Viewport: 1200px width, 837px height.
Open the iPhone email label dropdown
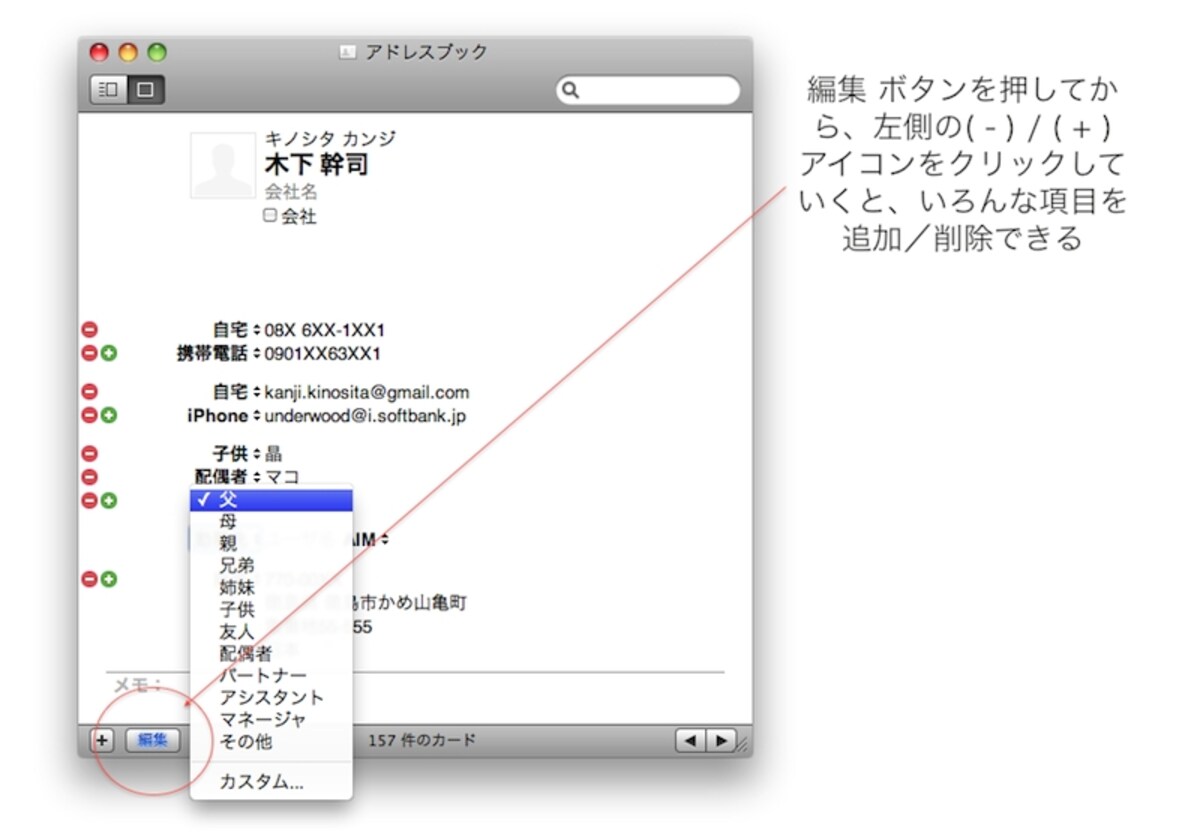pyautogui.click(x=256, y=416)
